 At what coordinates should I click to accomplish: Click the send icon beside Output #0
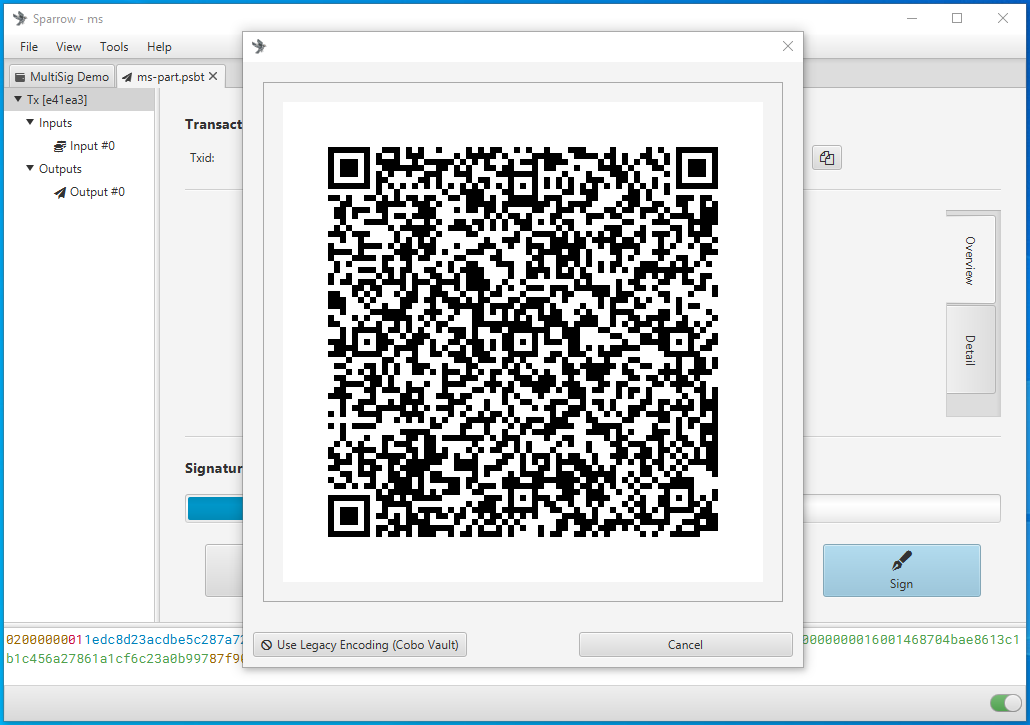(x=60, y=192)
